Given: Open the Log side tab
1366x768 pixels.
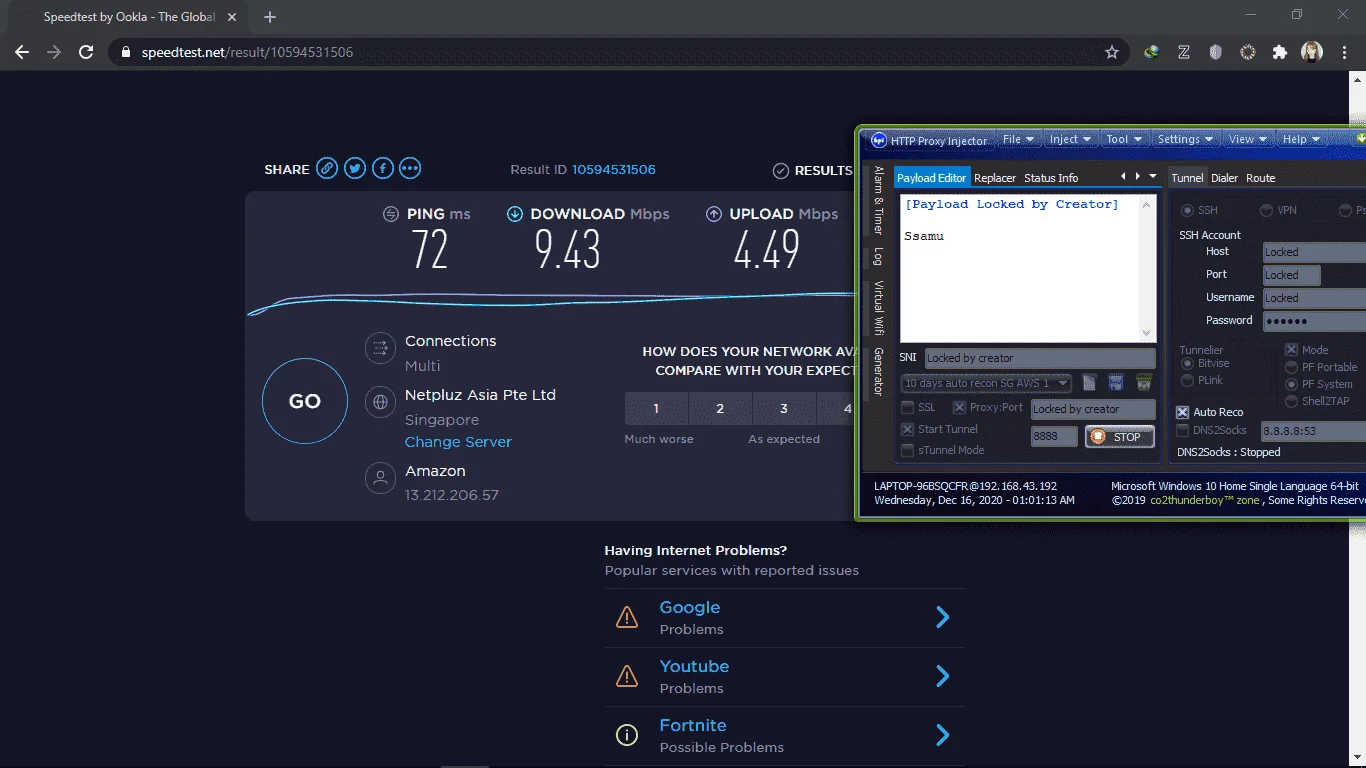Looking at the screenshot, I should coord(878,257).
